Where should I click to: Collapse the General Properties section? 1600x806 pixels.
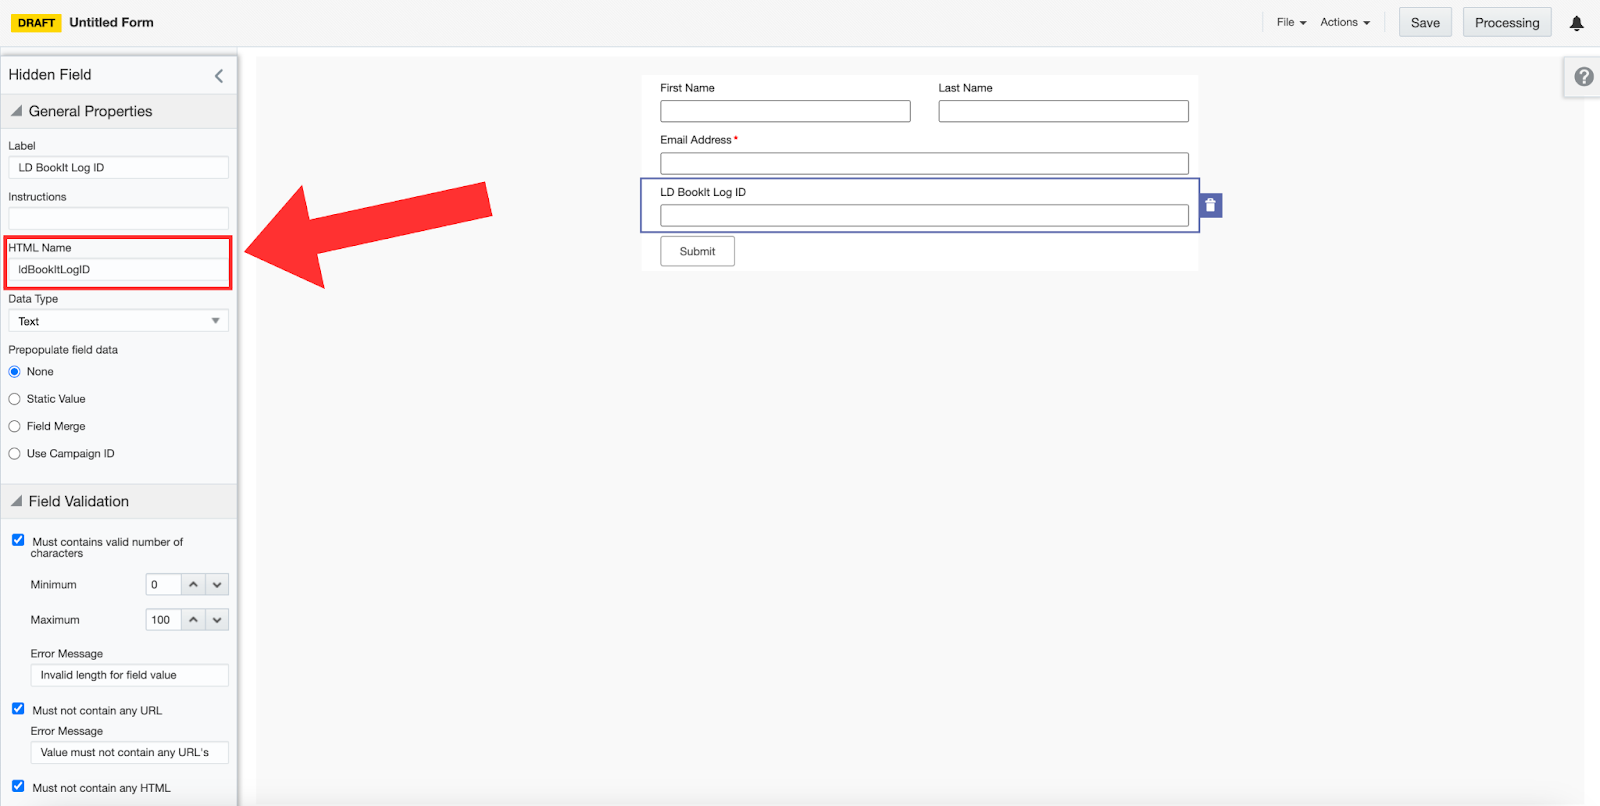[x=17, y=111]
